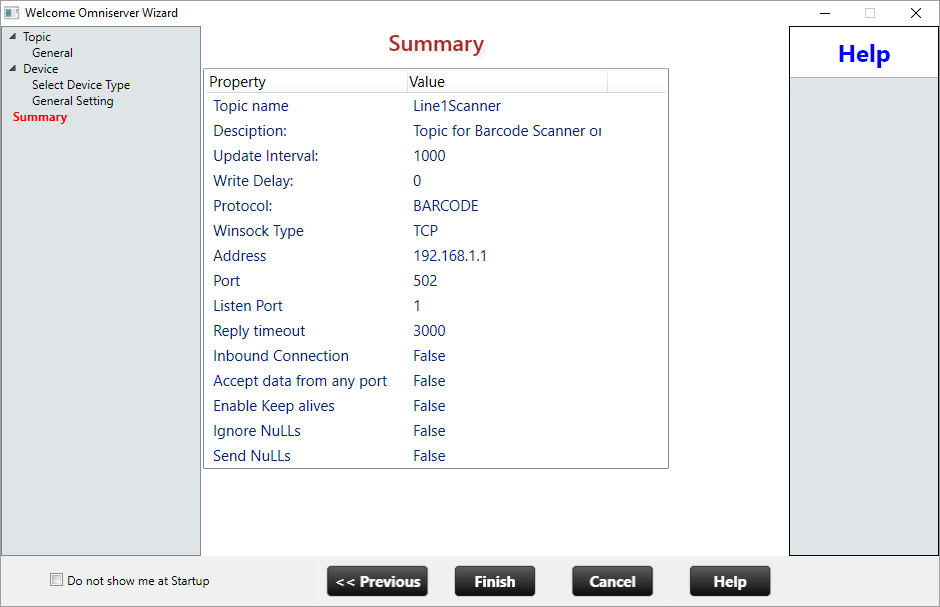Enable Do not show me at Startup

[x=57, y=580]
